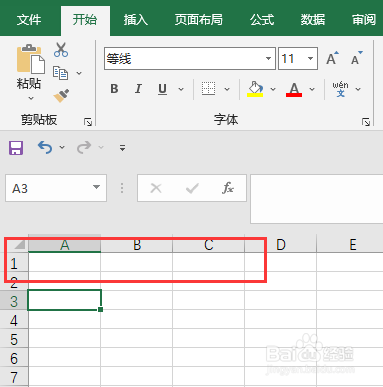Select row 5 header

pos(14,339)
